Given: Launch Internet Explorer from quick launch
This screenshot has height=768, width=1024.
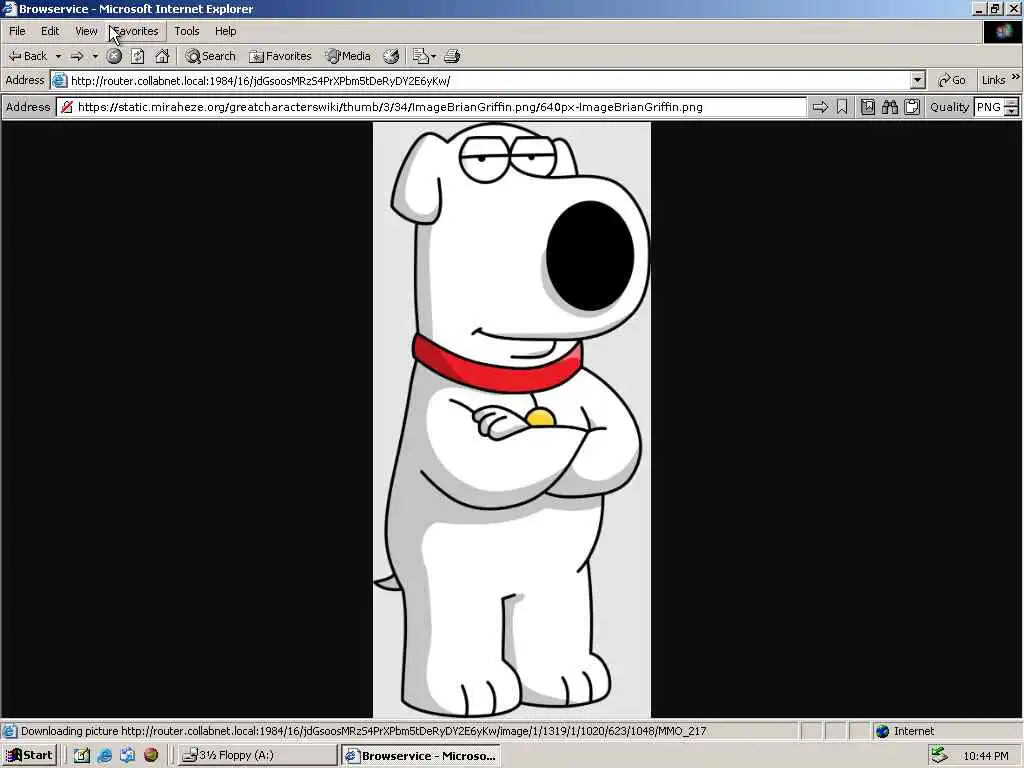Looking at the screenshot, I should pyautogui.click(x=104, y=755).
